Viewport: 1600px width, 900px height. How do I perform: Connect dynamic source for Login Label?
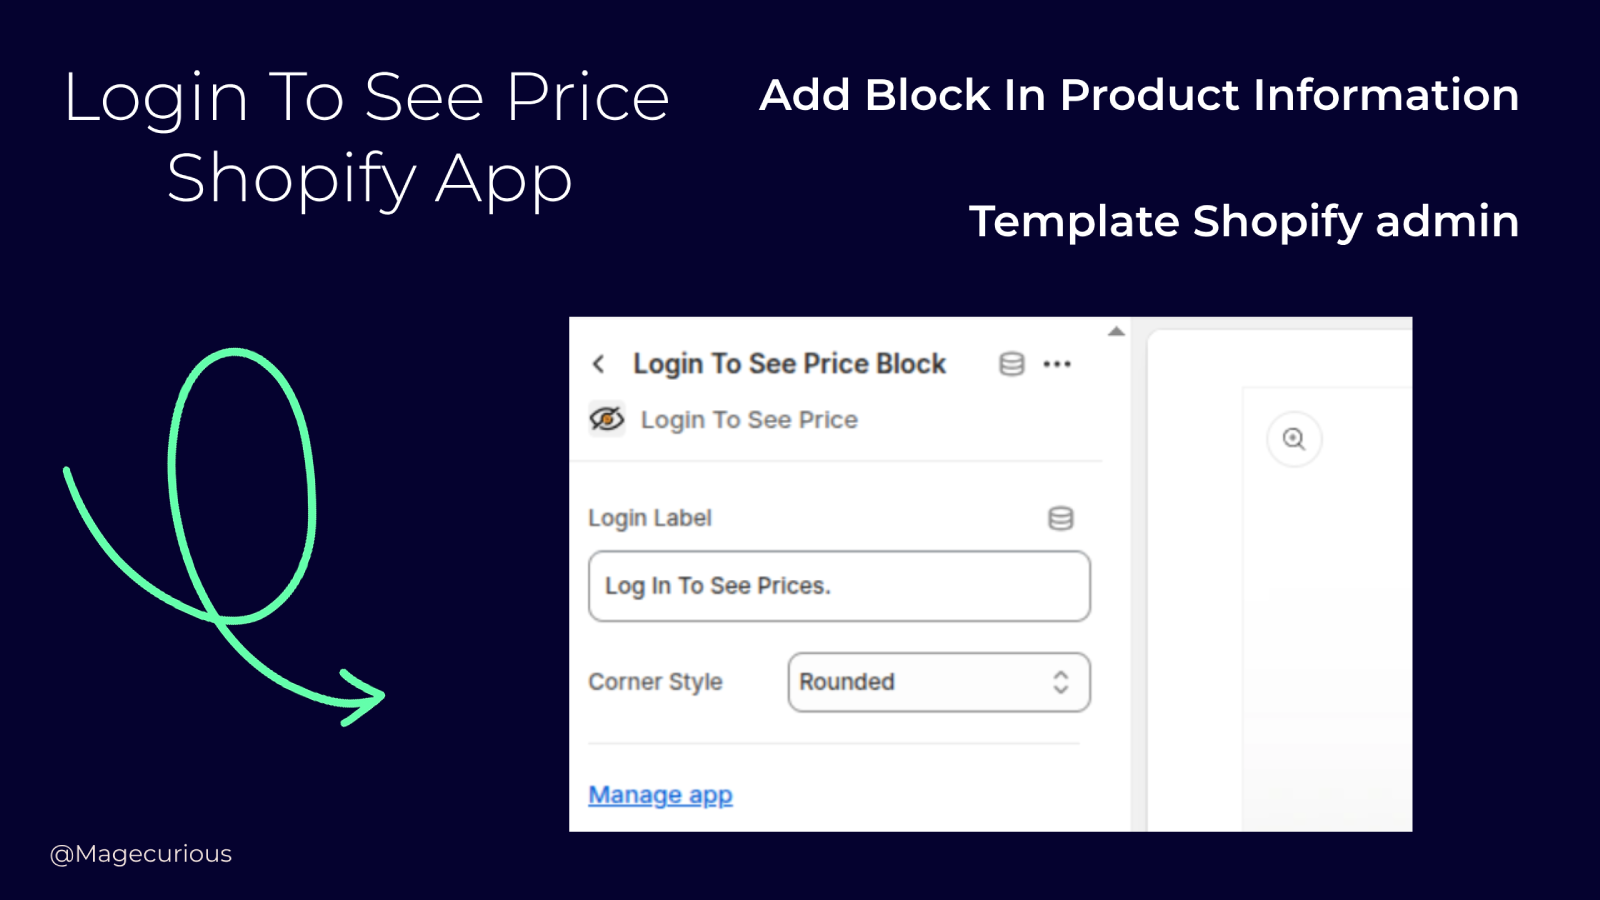1060,518
